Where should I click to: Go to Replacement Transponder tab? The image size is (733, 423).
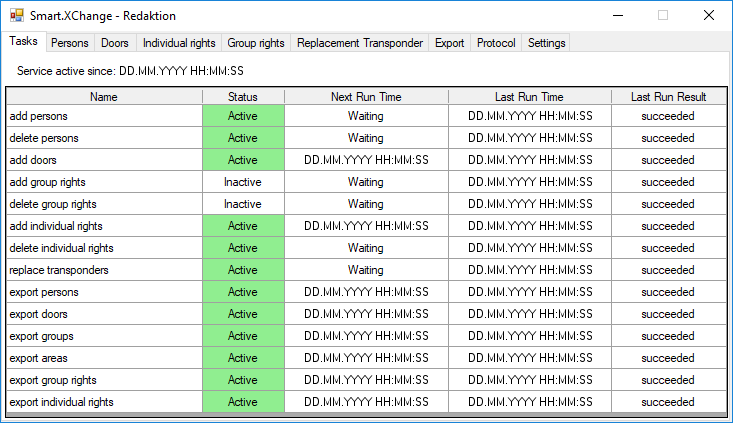360,43
